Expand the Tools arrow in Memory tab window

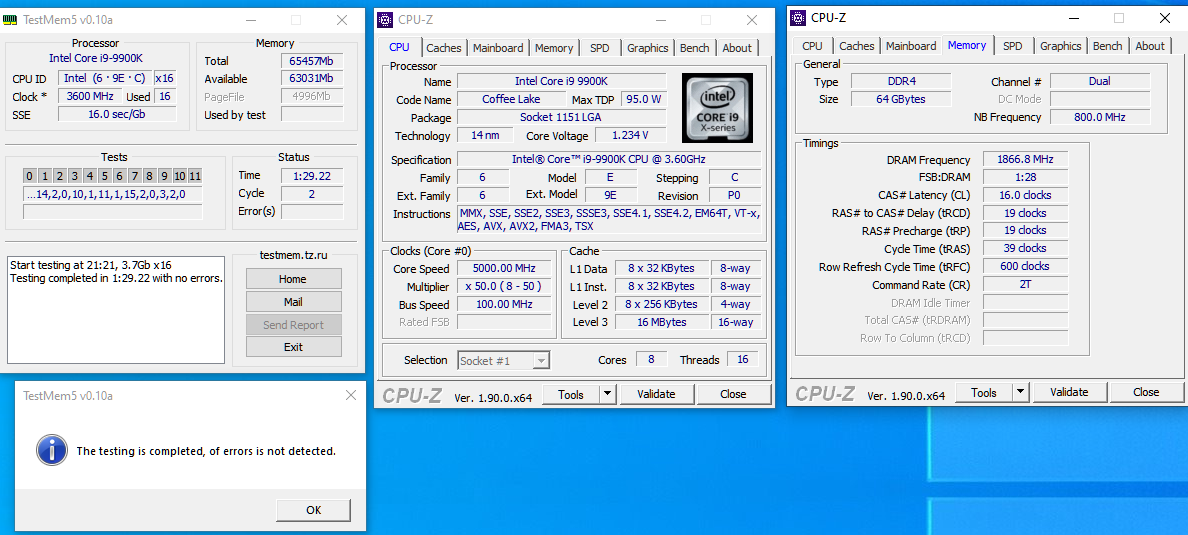click(x=1021, y=393)
